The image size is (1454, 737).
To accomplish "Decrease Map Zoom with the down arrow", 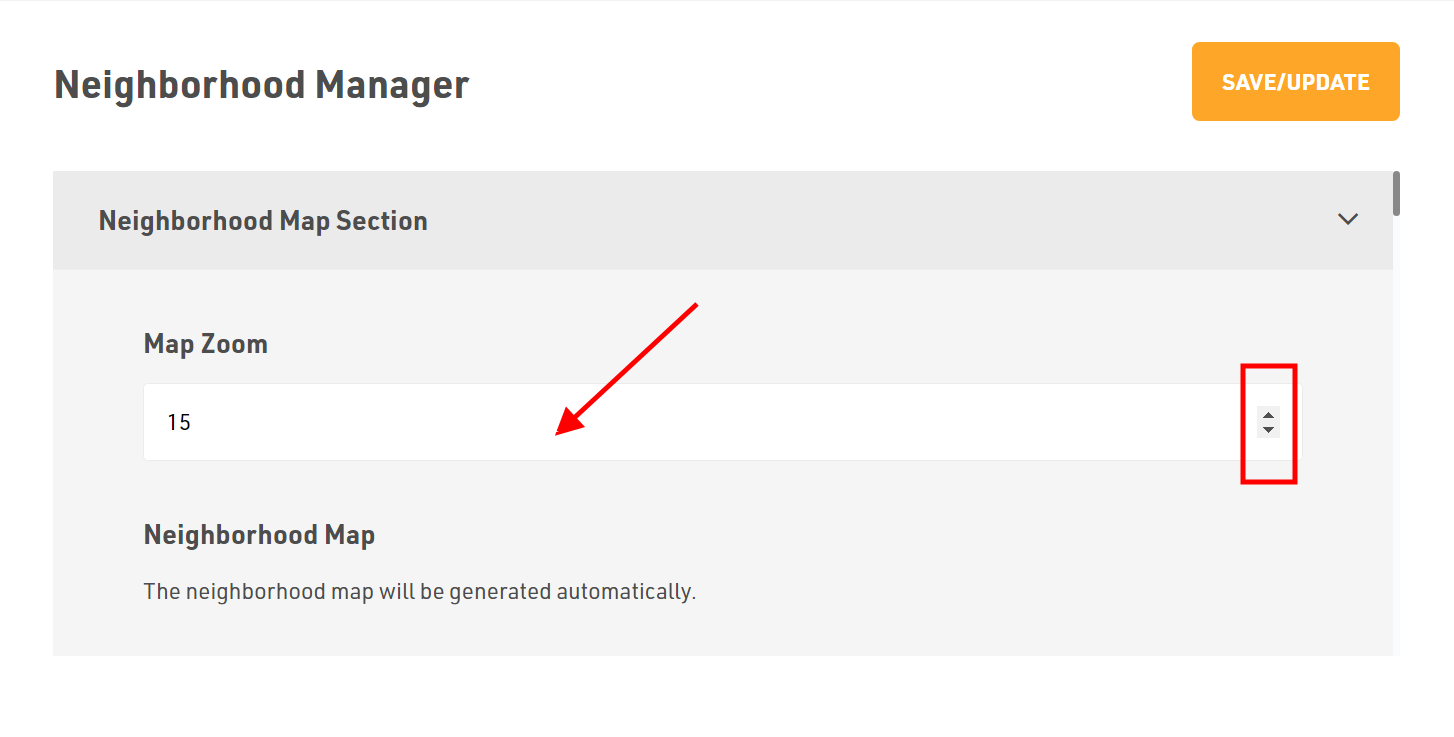I will coord(1268,430).
